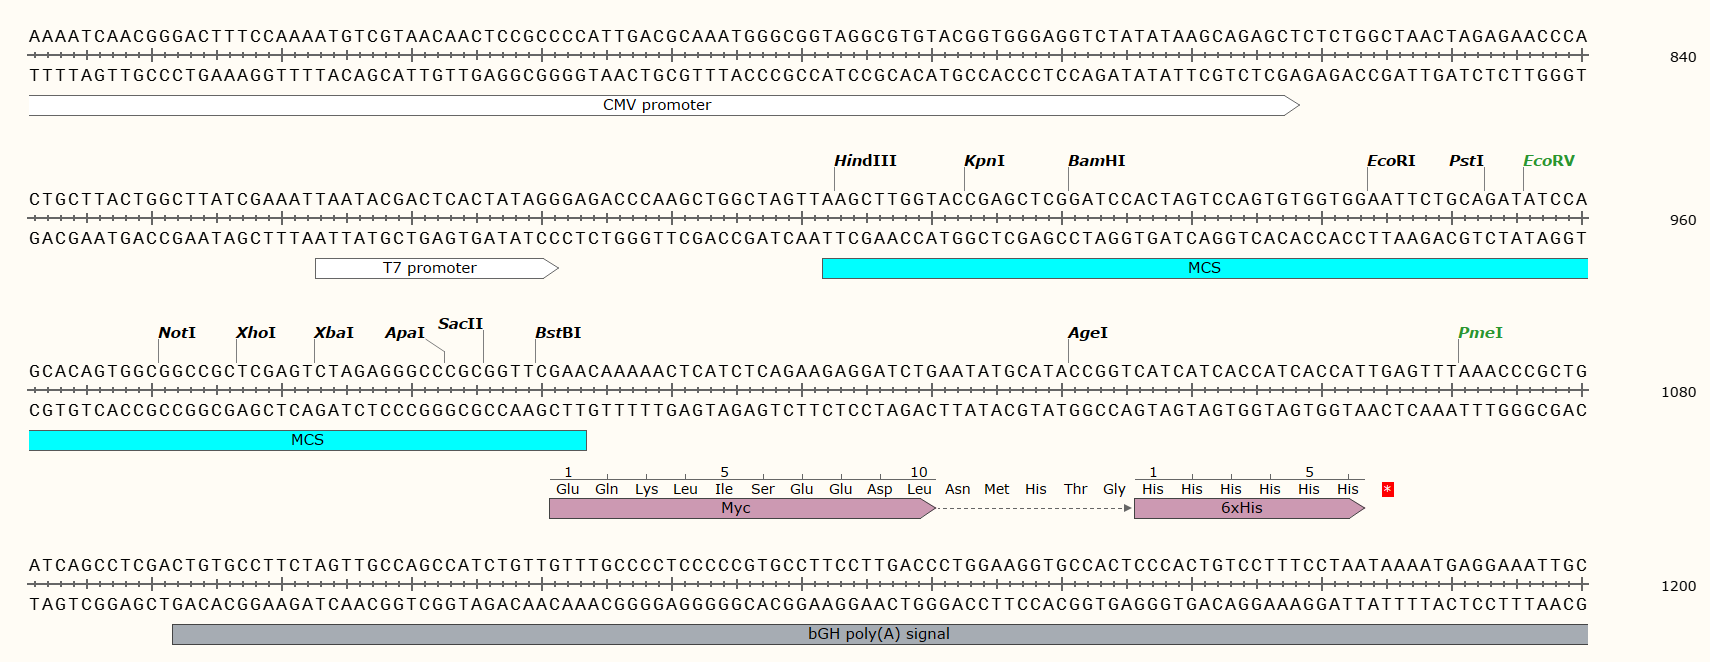This screenshot has width=1710, height=662.
Task: Select the BstBI restriction site label
Action: [x=558, y=333]
